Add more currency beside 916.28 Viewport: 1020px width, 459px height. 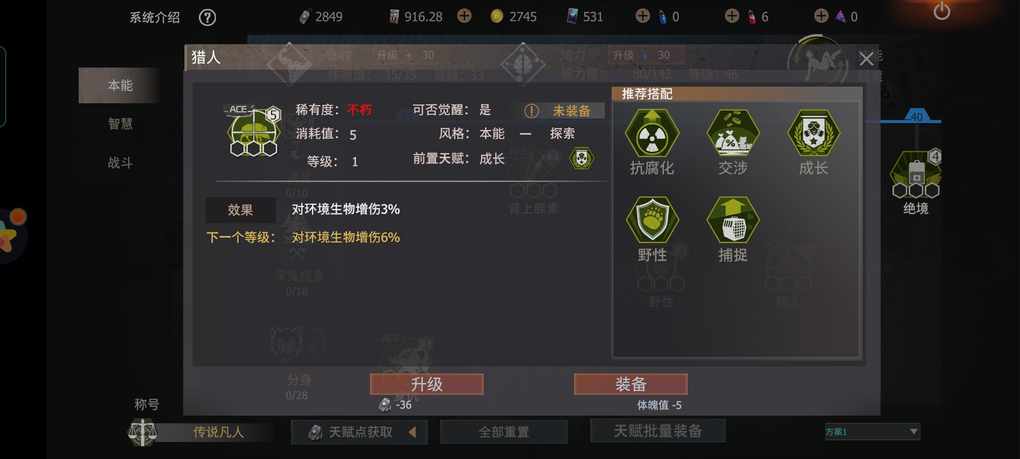(x=464, y=16)
